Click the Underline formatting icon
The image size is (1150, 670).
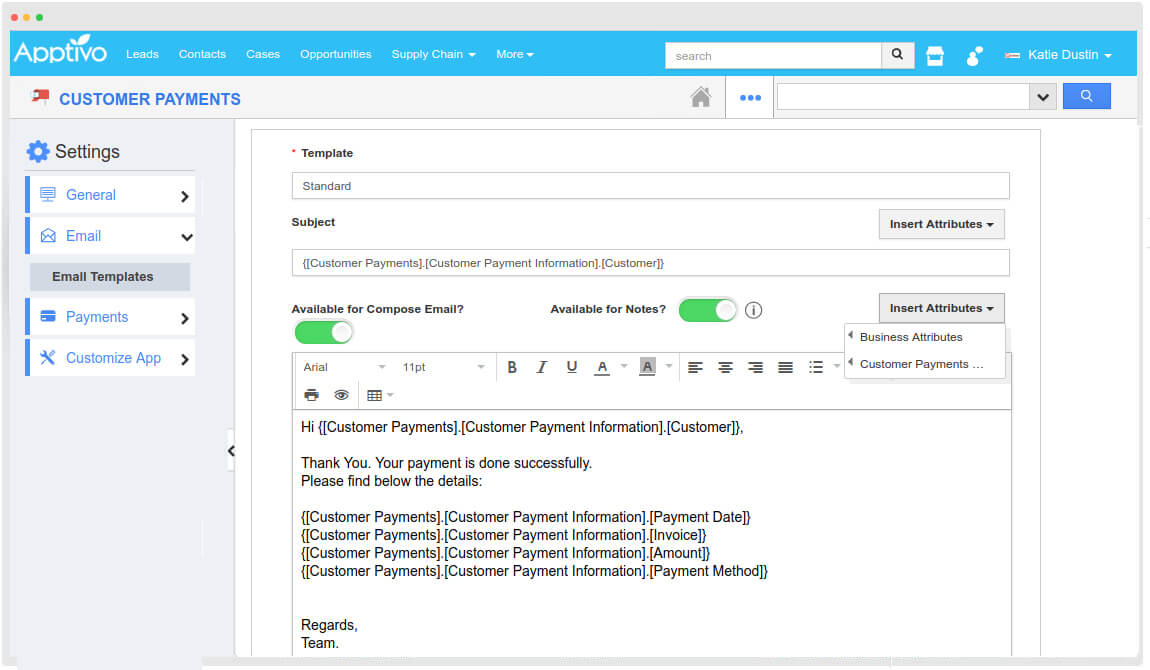(572, 367)
